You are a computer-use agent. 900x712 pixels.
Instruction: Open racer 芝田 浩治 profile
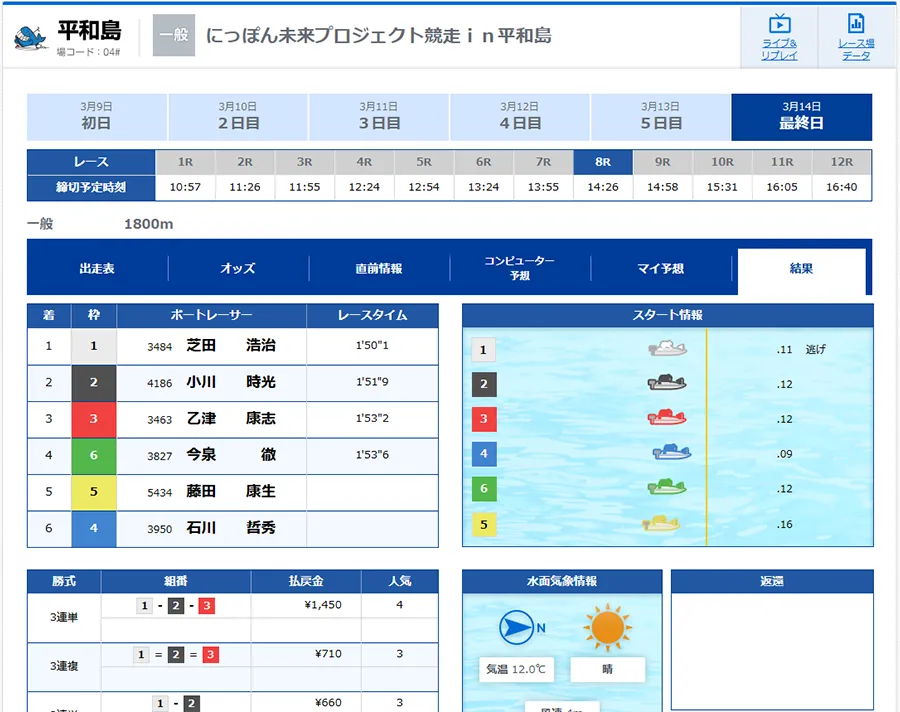(231, 346)
